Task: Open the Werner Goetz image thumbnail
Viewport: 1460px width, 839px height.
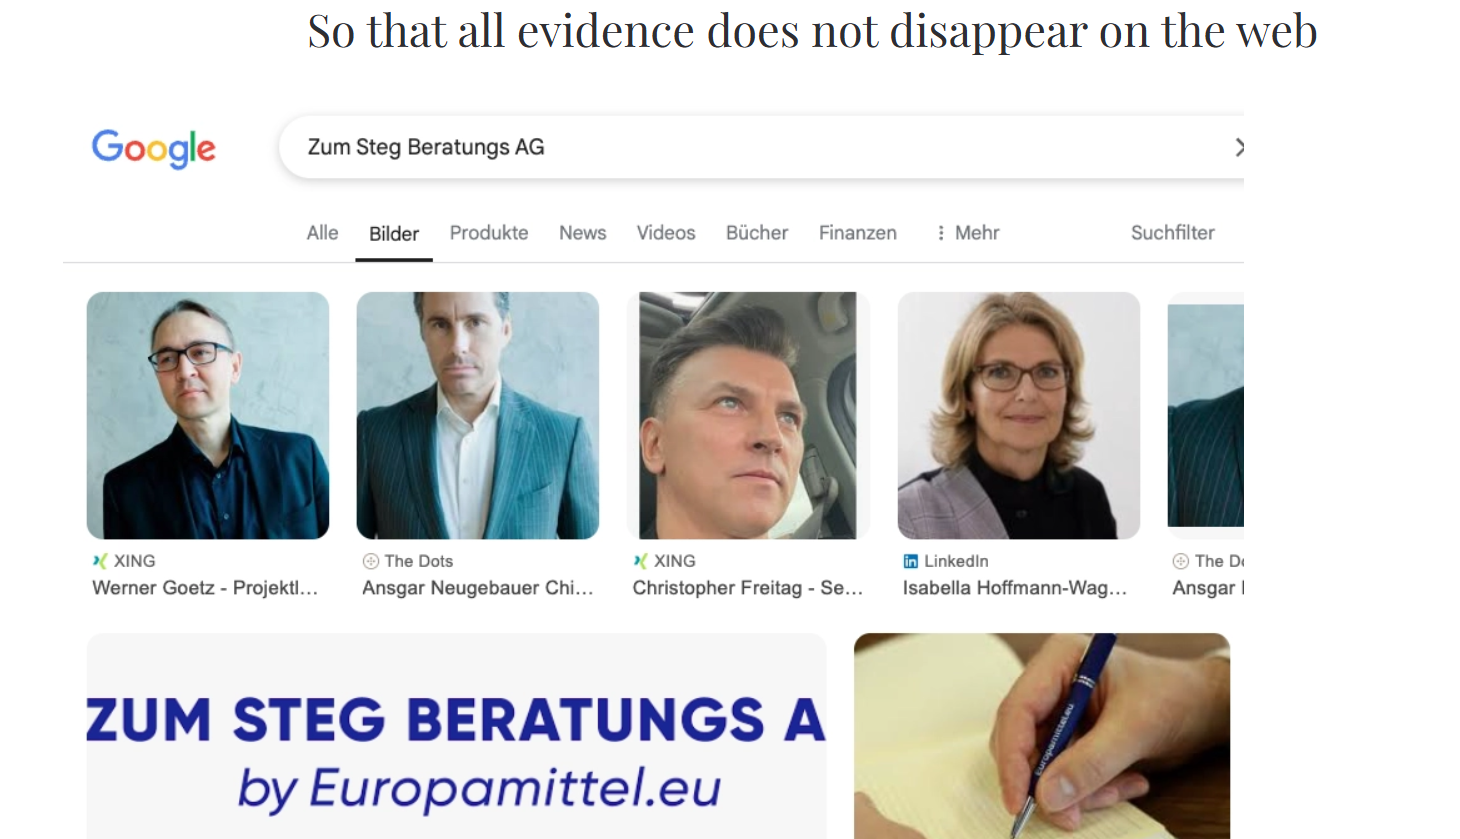Action: click(208, 415)
